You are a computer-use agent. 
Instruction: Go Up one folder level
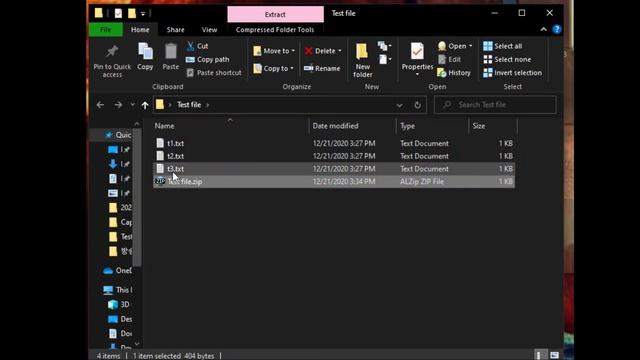point(145,105)
